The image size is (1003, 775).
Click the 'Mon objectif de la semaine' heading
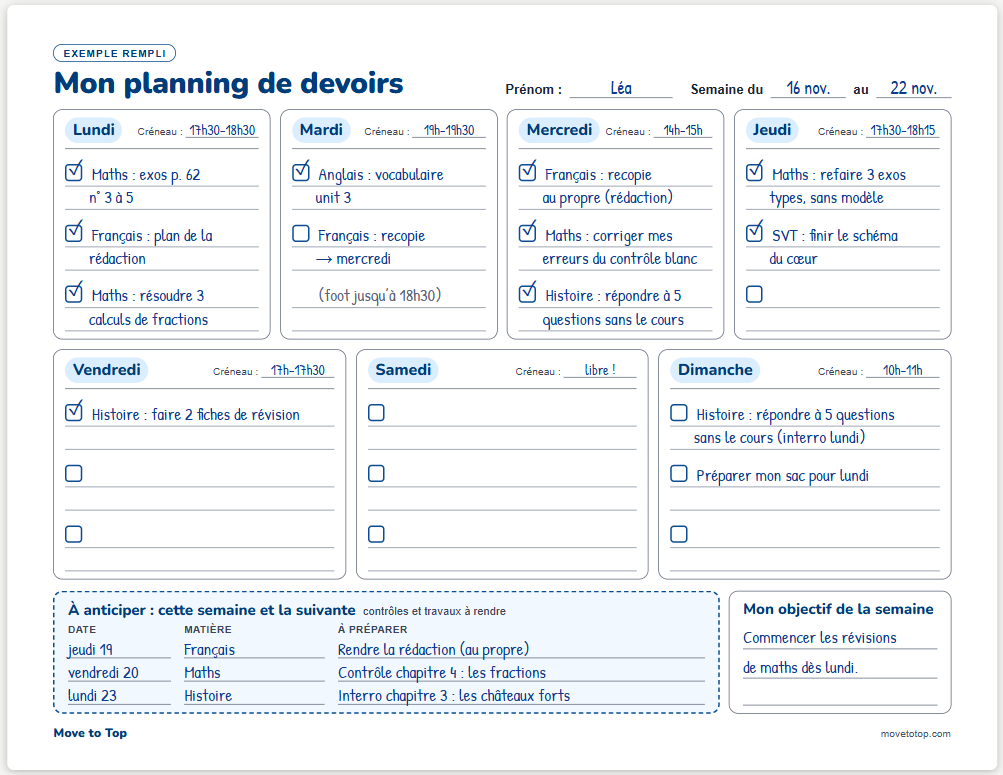click(838, 609)
